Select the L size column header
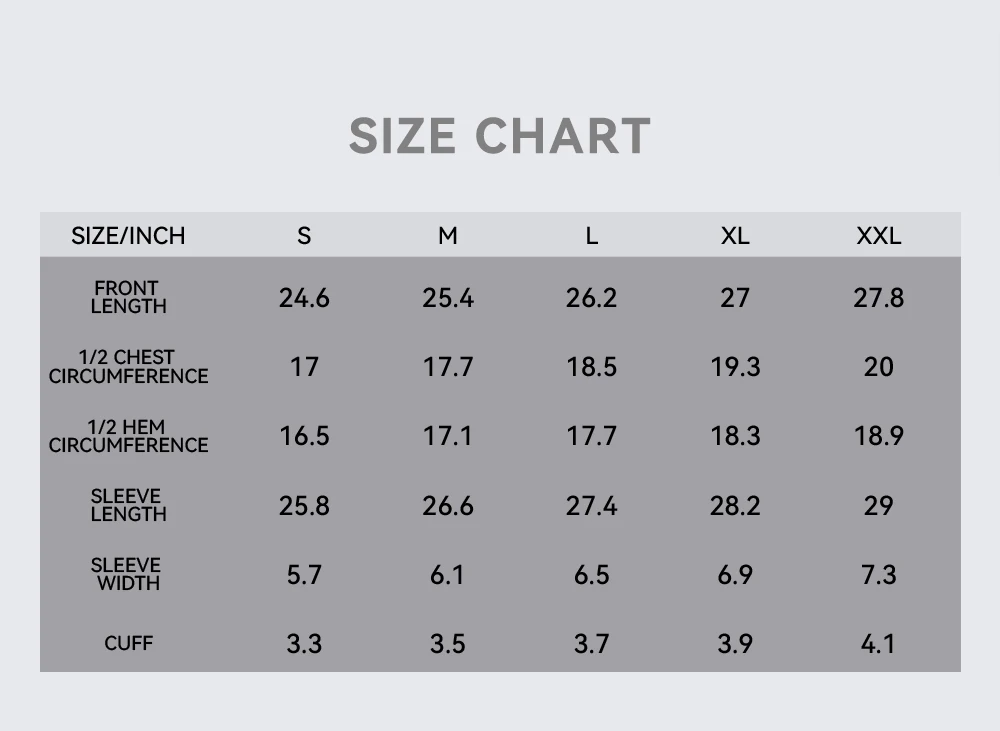The height and width of the screenshot is (731, 1000). [592, 236]
